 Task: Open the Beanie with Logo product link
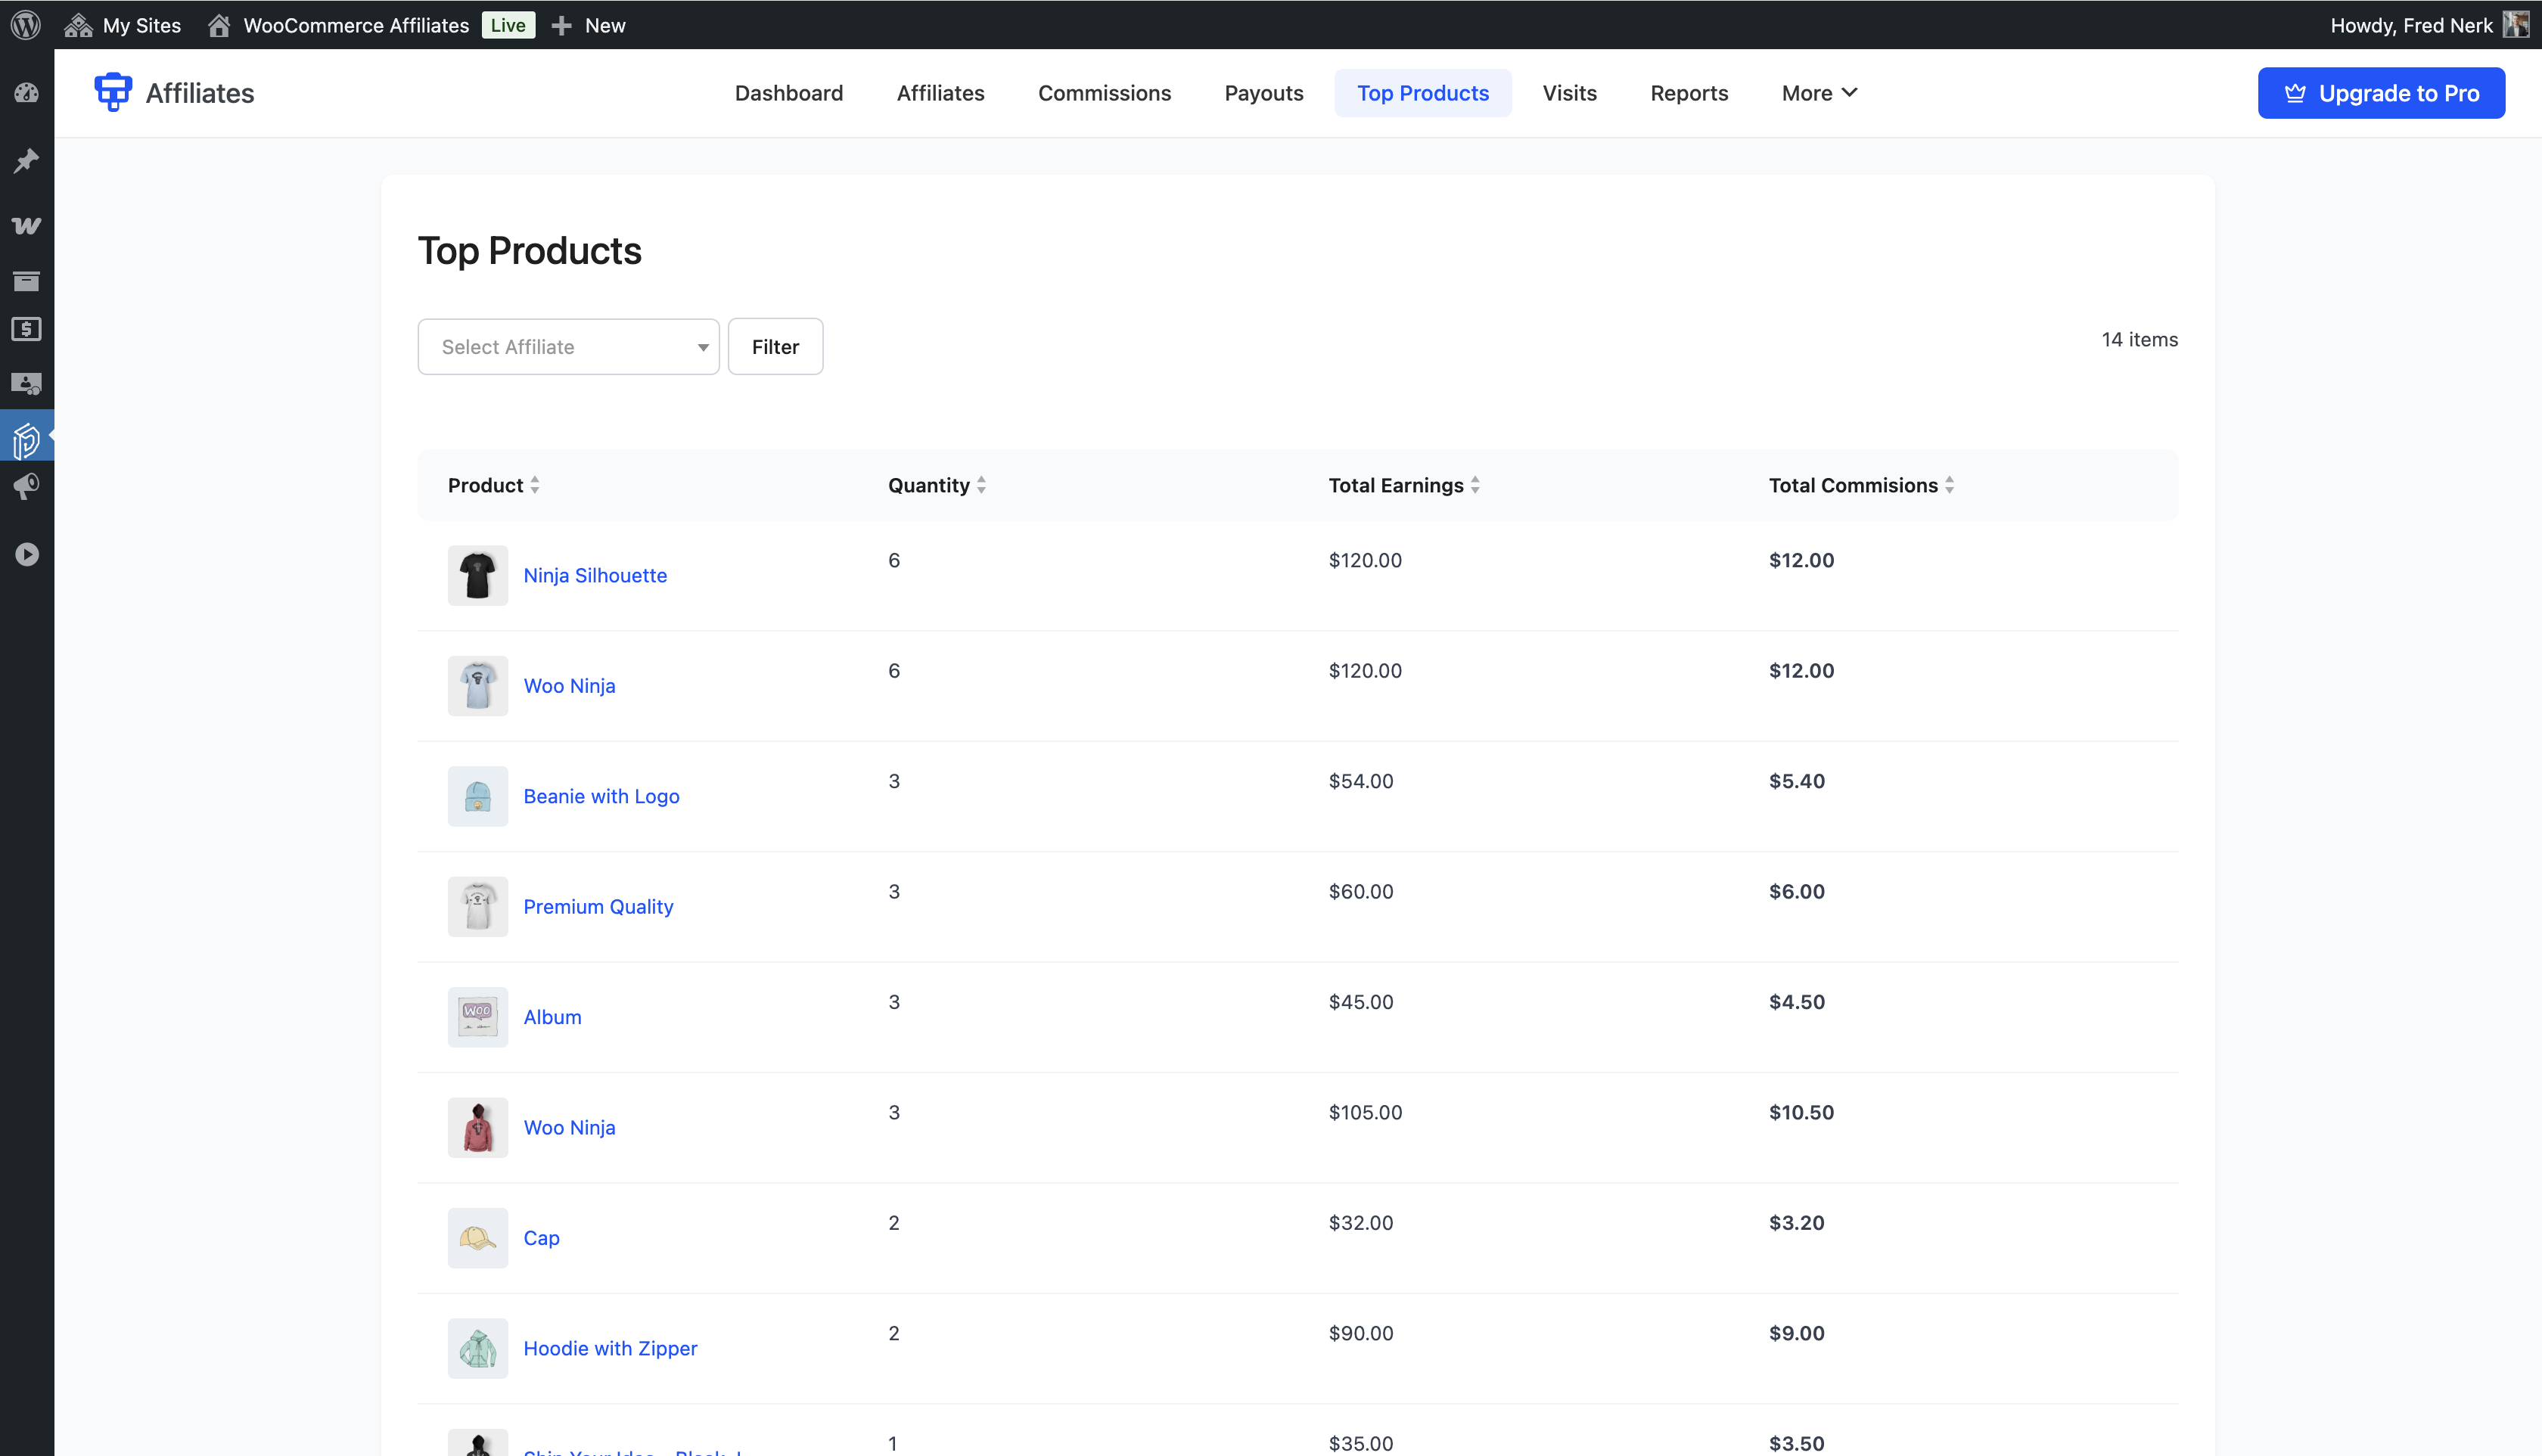click(601, 795)
